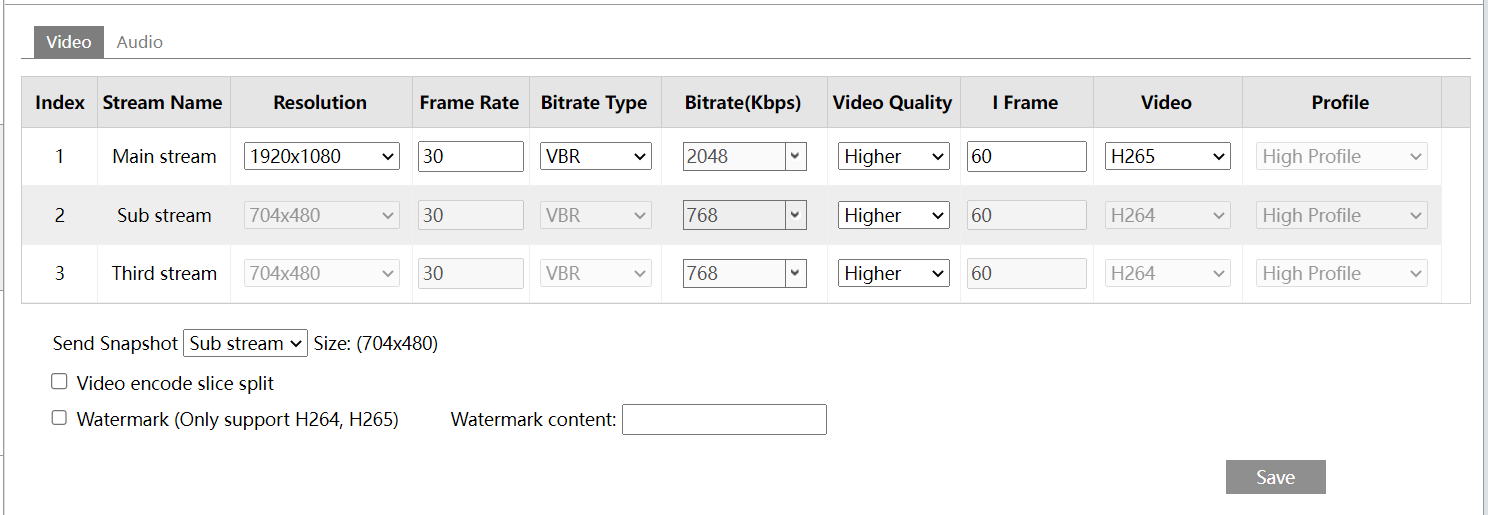Open Third stream Video Quality dropdown
Image resolution: width=1488 pixels, height=515 pixels.
click(x=893, y=273)
